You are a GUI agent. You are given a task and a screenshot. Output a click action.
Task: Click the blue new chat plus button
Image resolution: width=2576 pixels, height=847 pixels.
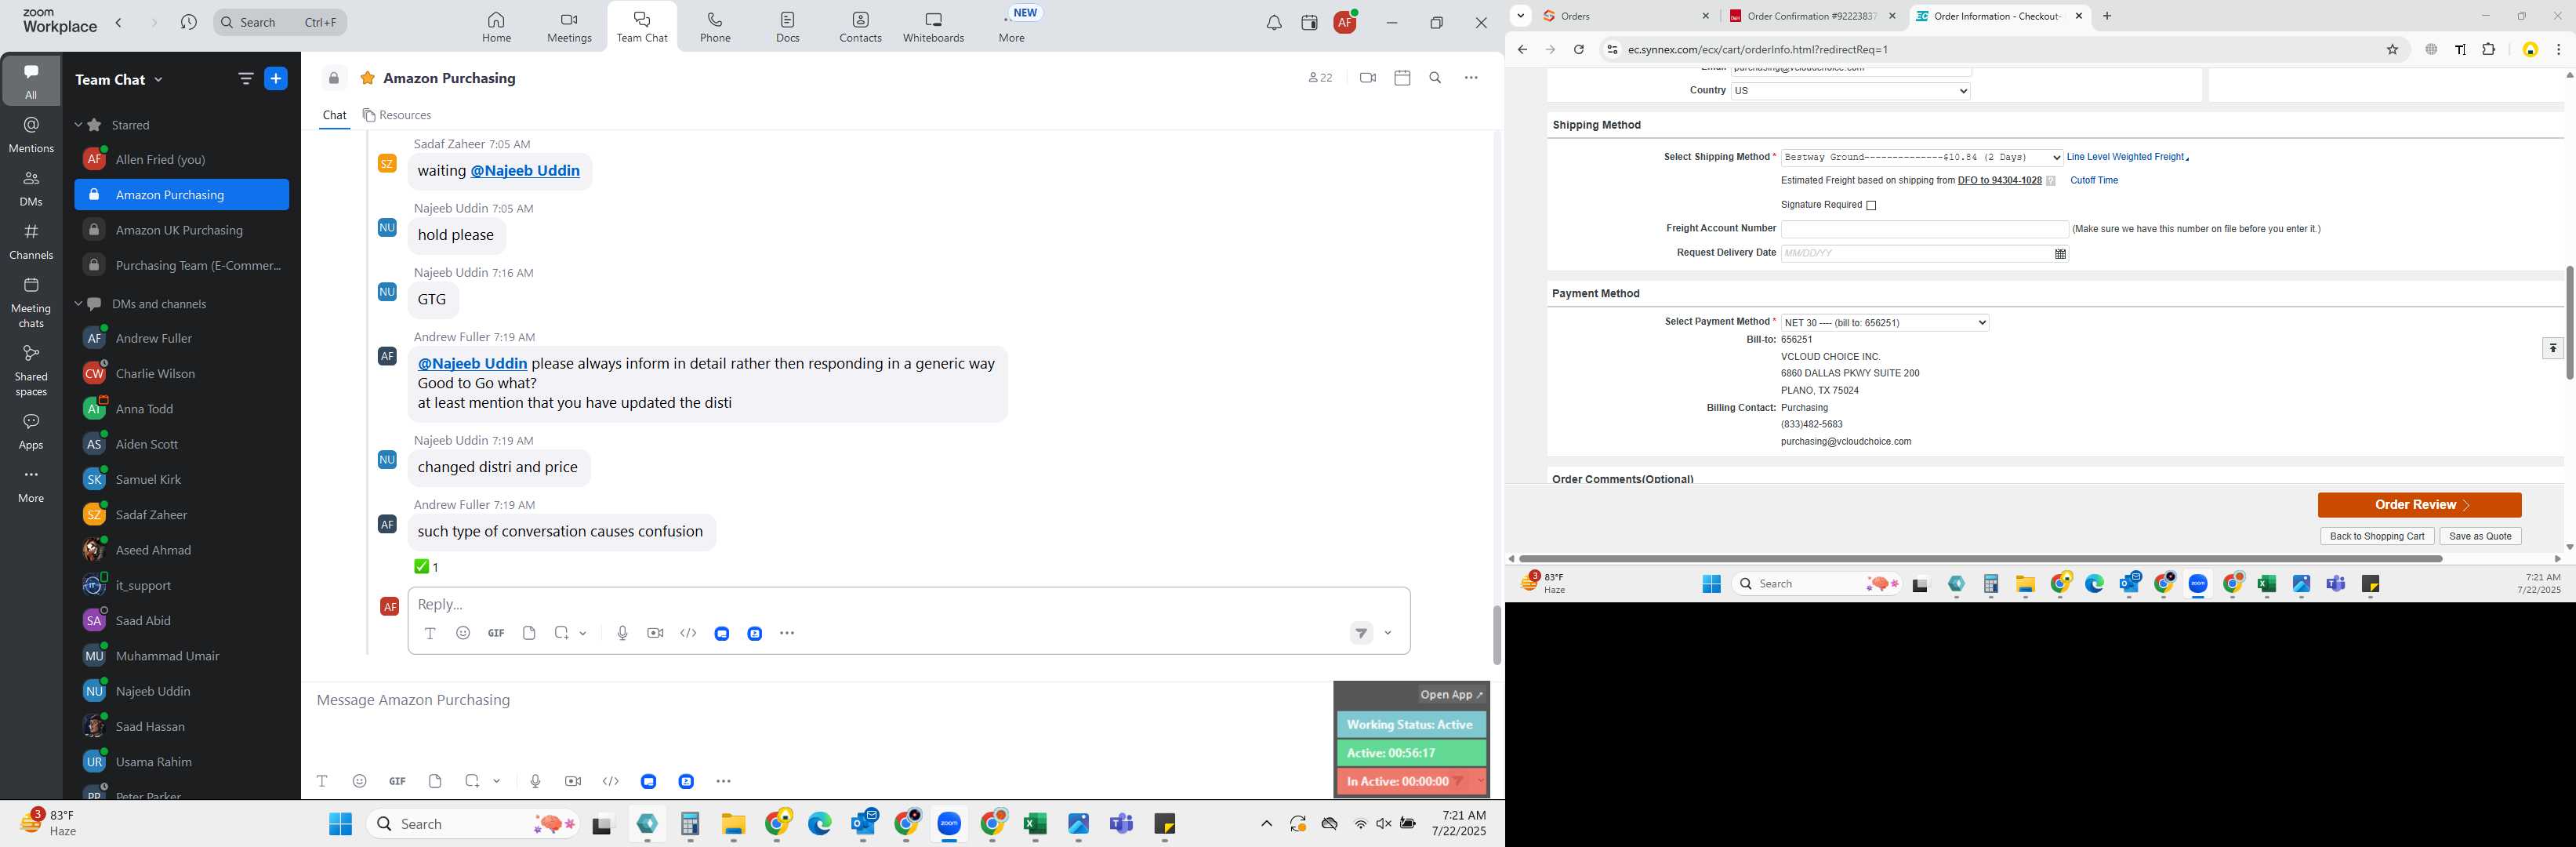[x=276, y=79]
